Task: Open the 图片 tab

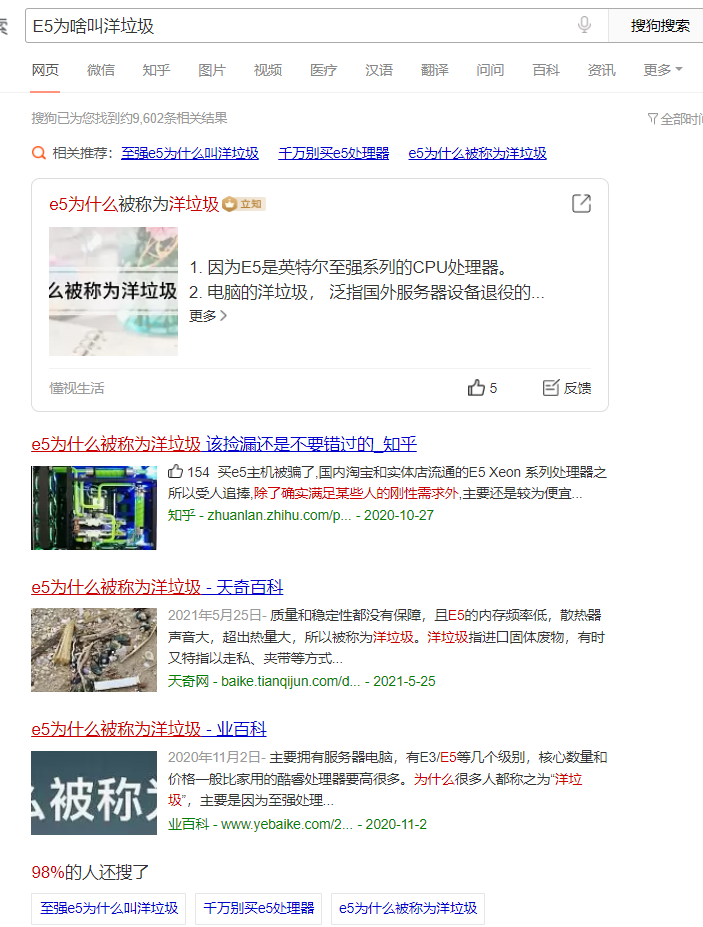Action: tap(212, 70)
